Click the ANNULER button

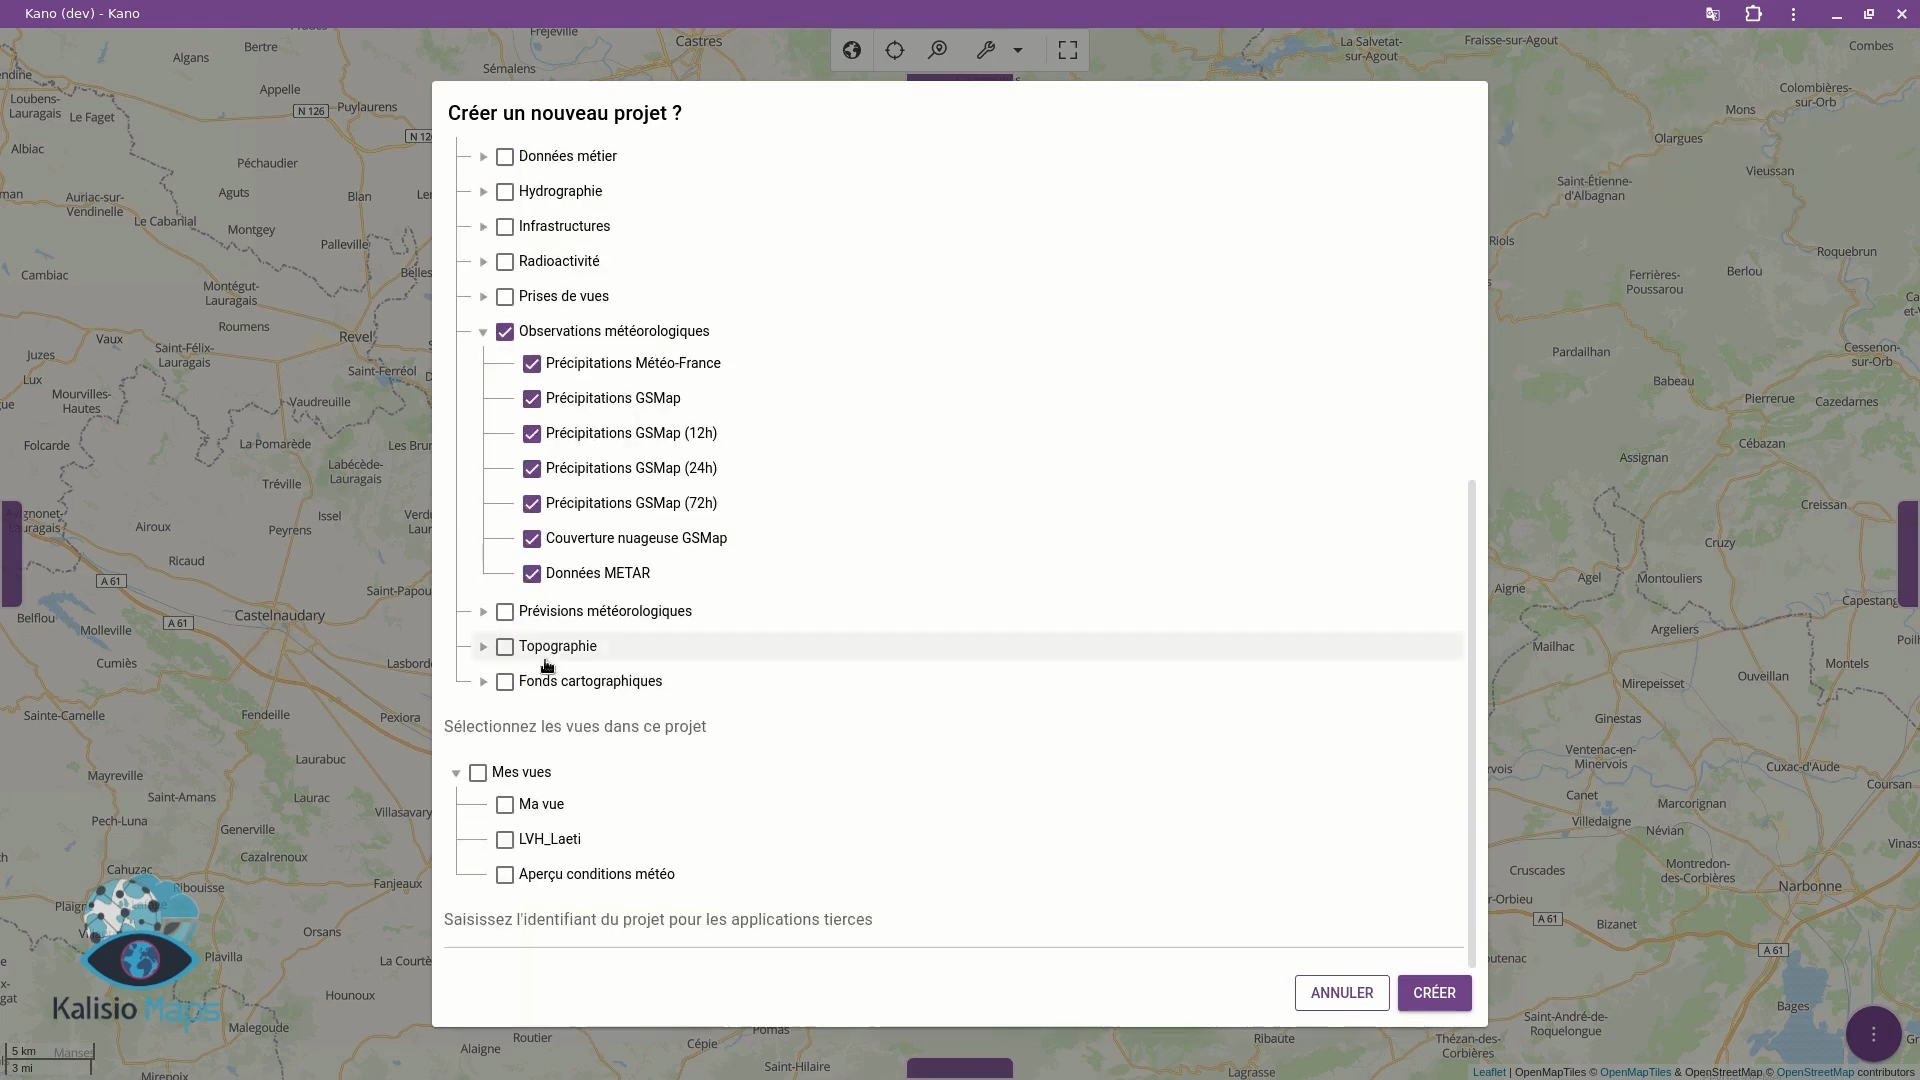pos(1341,993)
